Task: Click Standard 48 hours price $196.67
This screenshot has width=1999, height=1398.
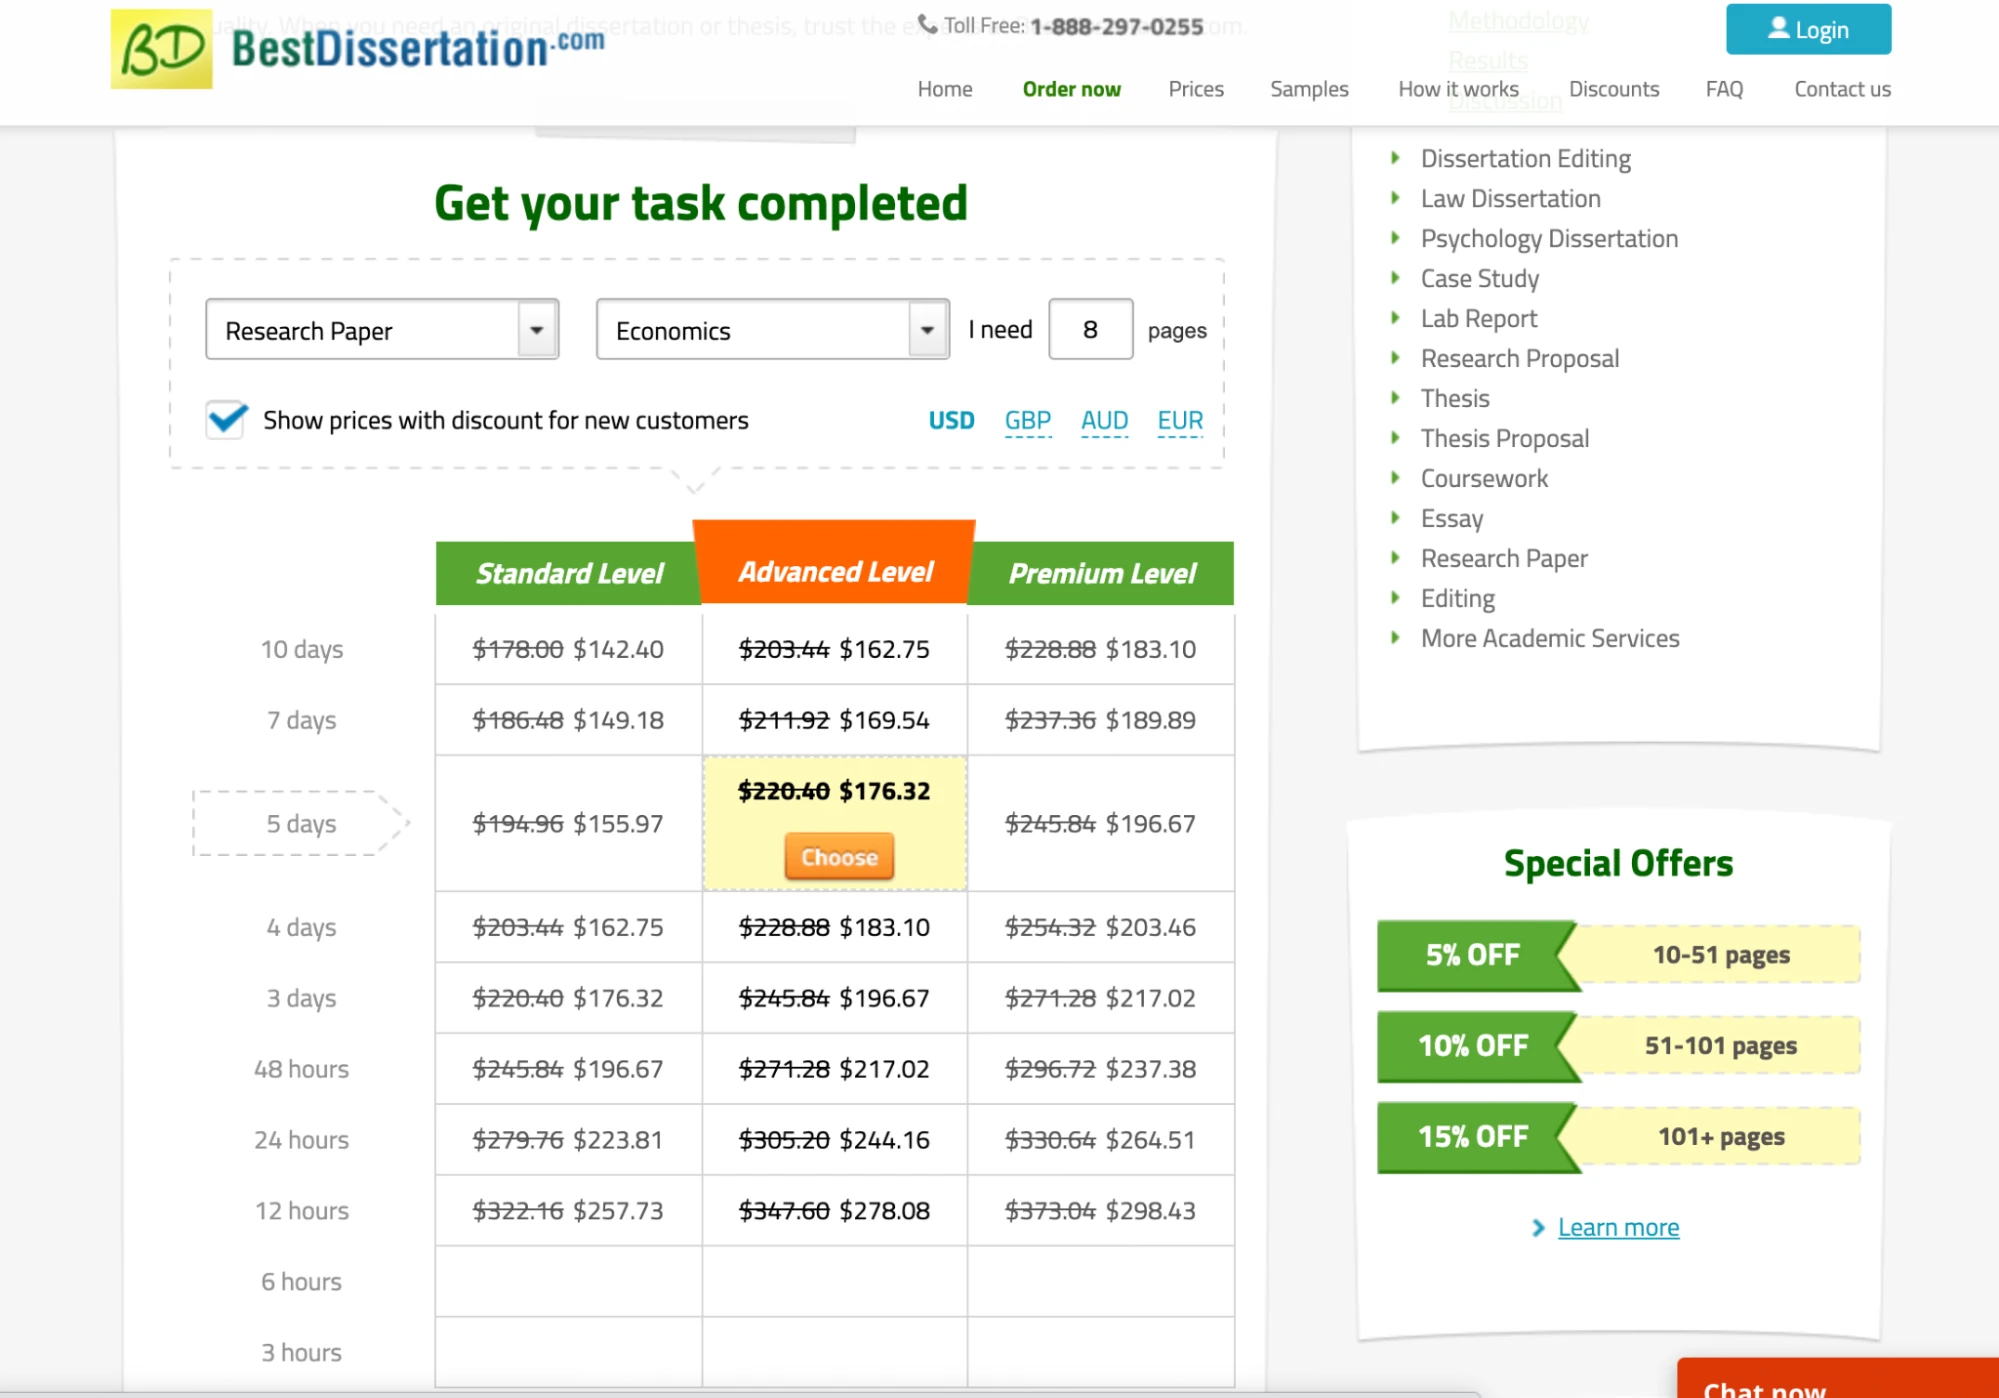Action: point(618,1069)
